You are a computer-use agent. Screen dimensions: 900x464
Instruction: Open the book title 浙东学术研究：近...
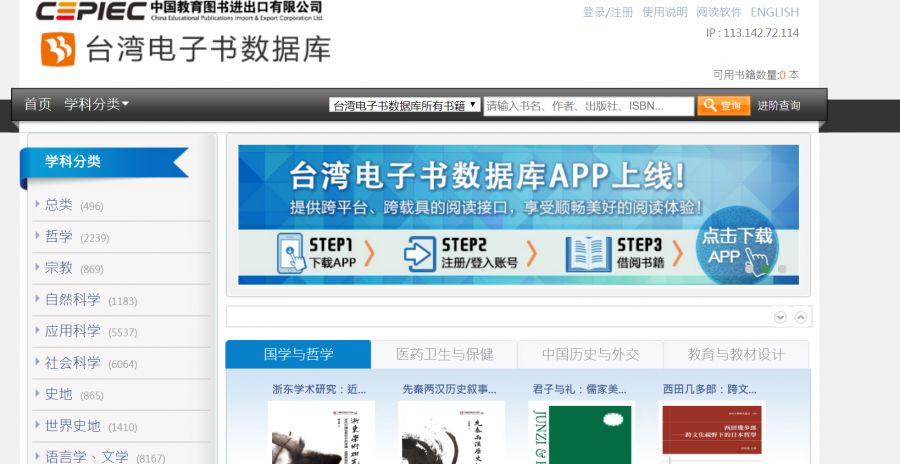319,389
